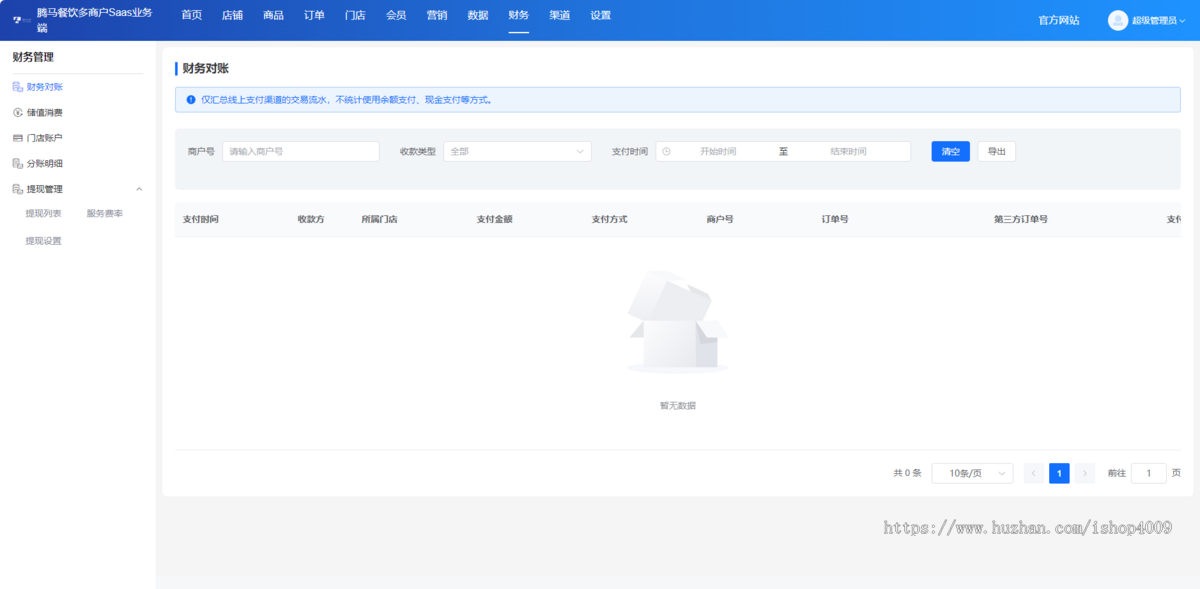Click the 收款方 column header
Viewport: 1200px width, 589px height.
(311, 219)
